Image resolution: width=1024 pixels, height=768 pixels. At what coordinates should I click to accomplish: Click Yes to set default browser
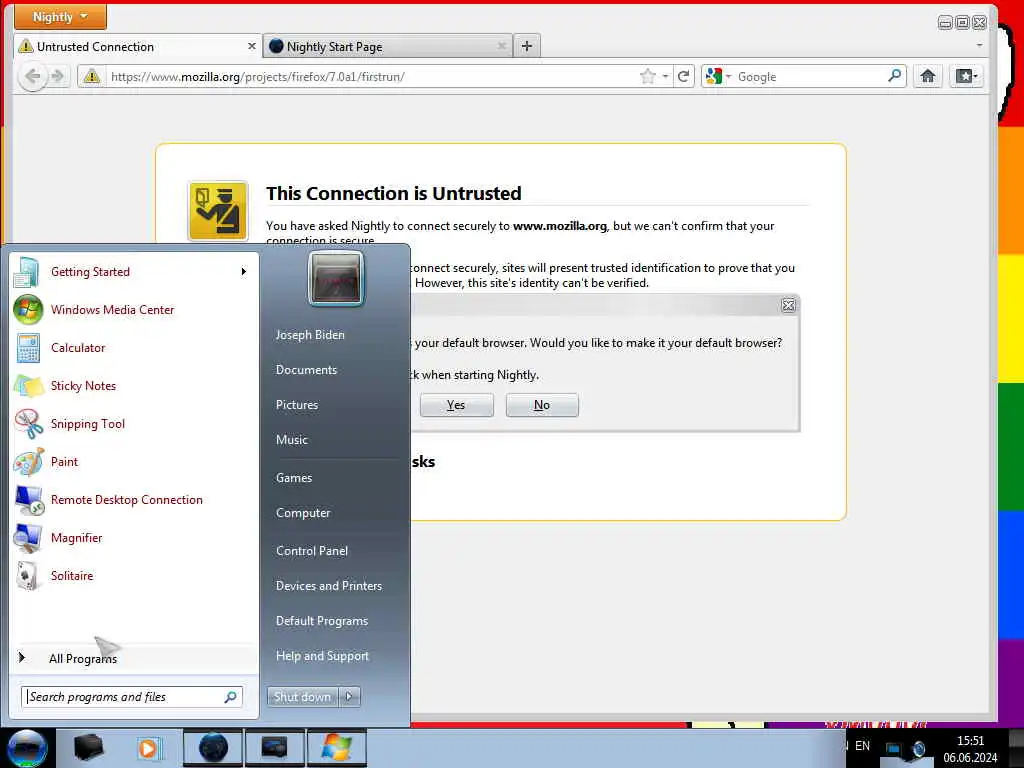456,405
